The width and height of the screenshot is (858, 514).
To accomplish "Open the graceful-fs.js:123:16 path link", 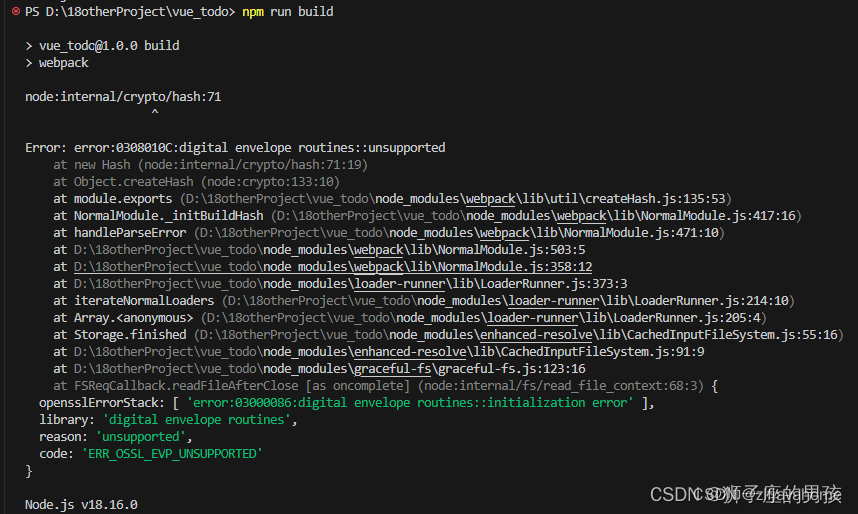I will click(x=329, y=368).
